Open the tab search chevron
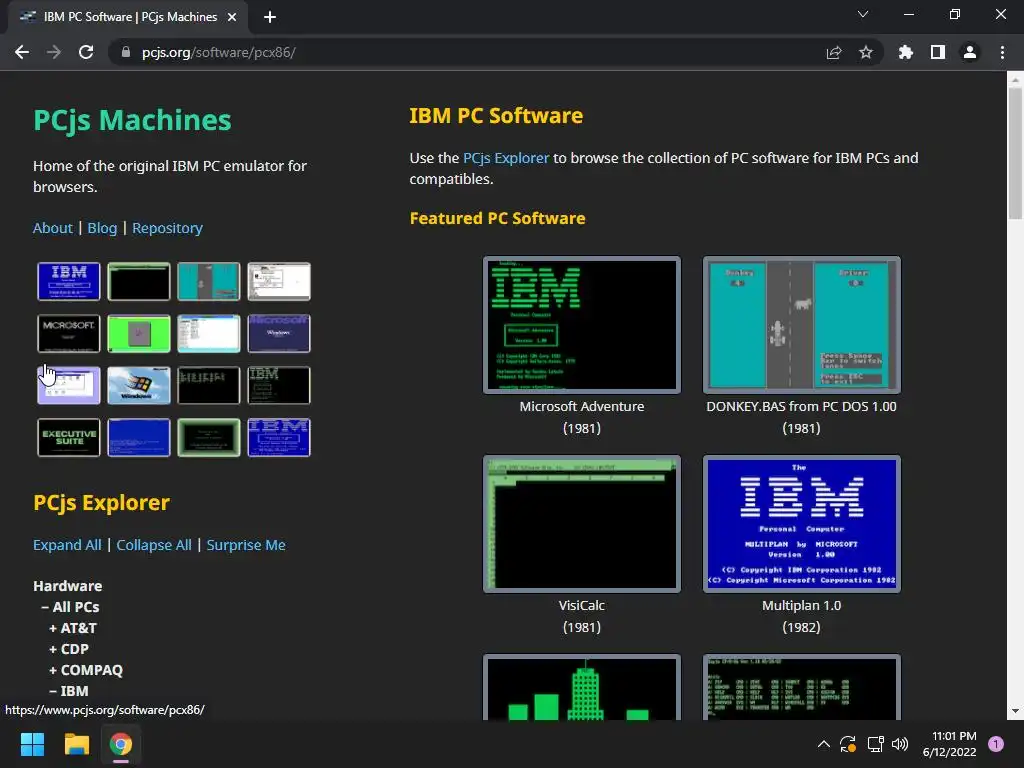Viewport: 1024px width, 768px height. pyautogui.click(x=863, y=14)
